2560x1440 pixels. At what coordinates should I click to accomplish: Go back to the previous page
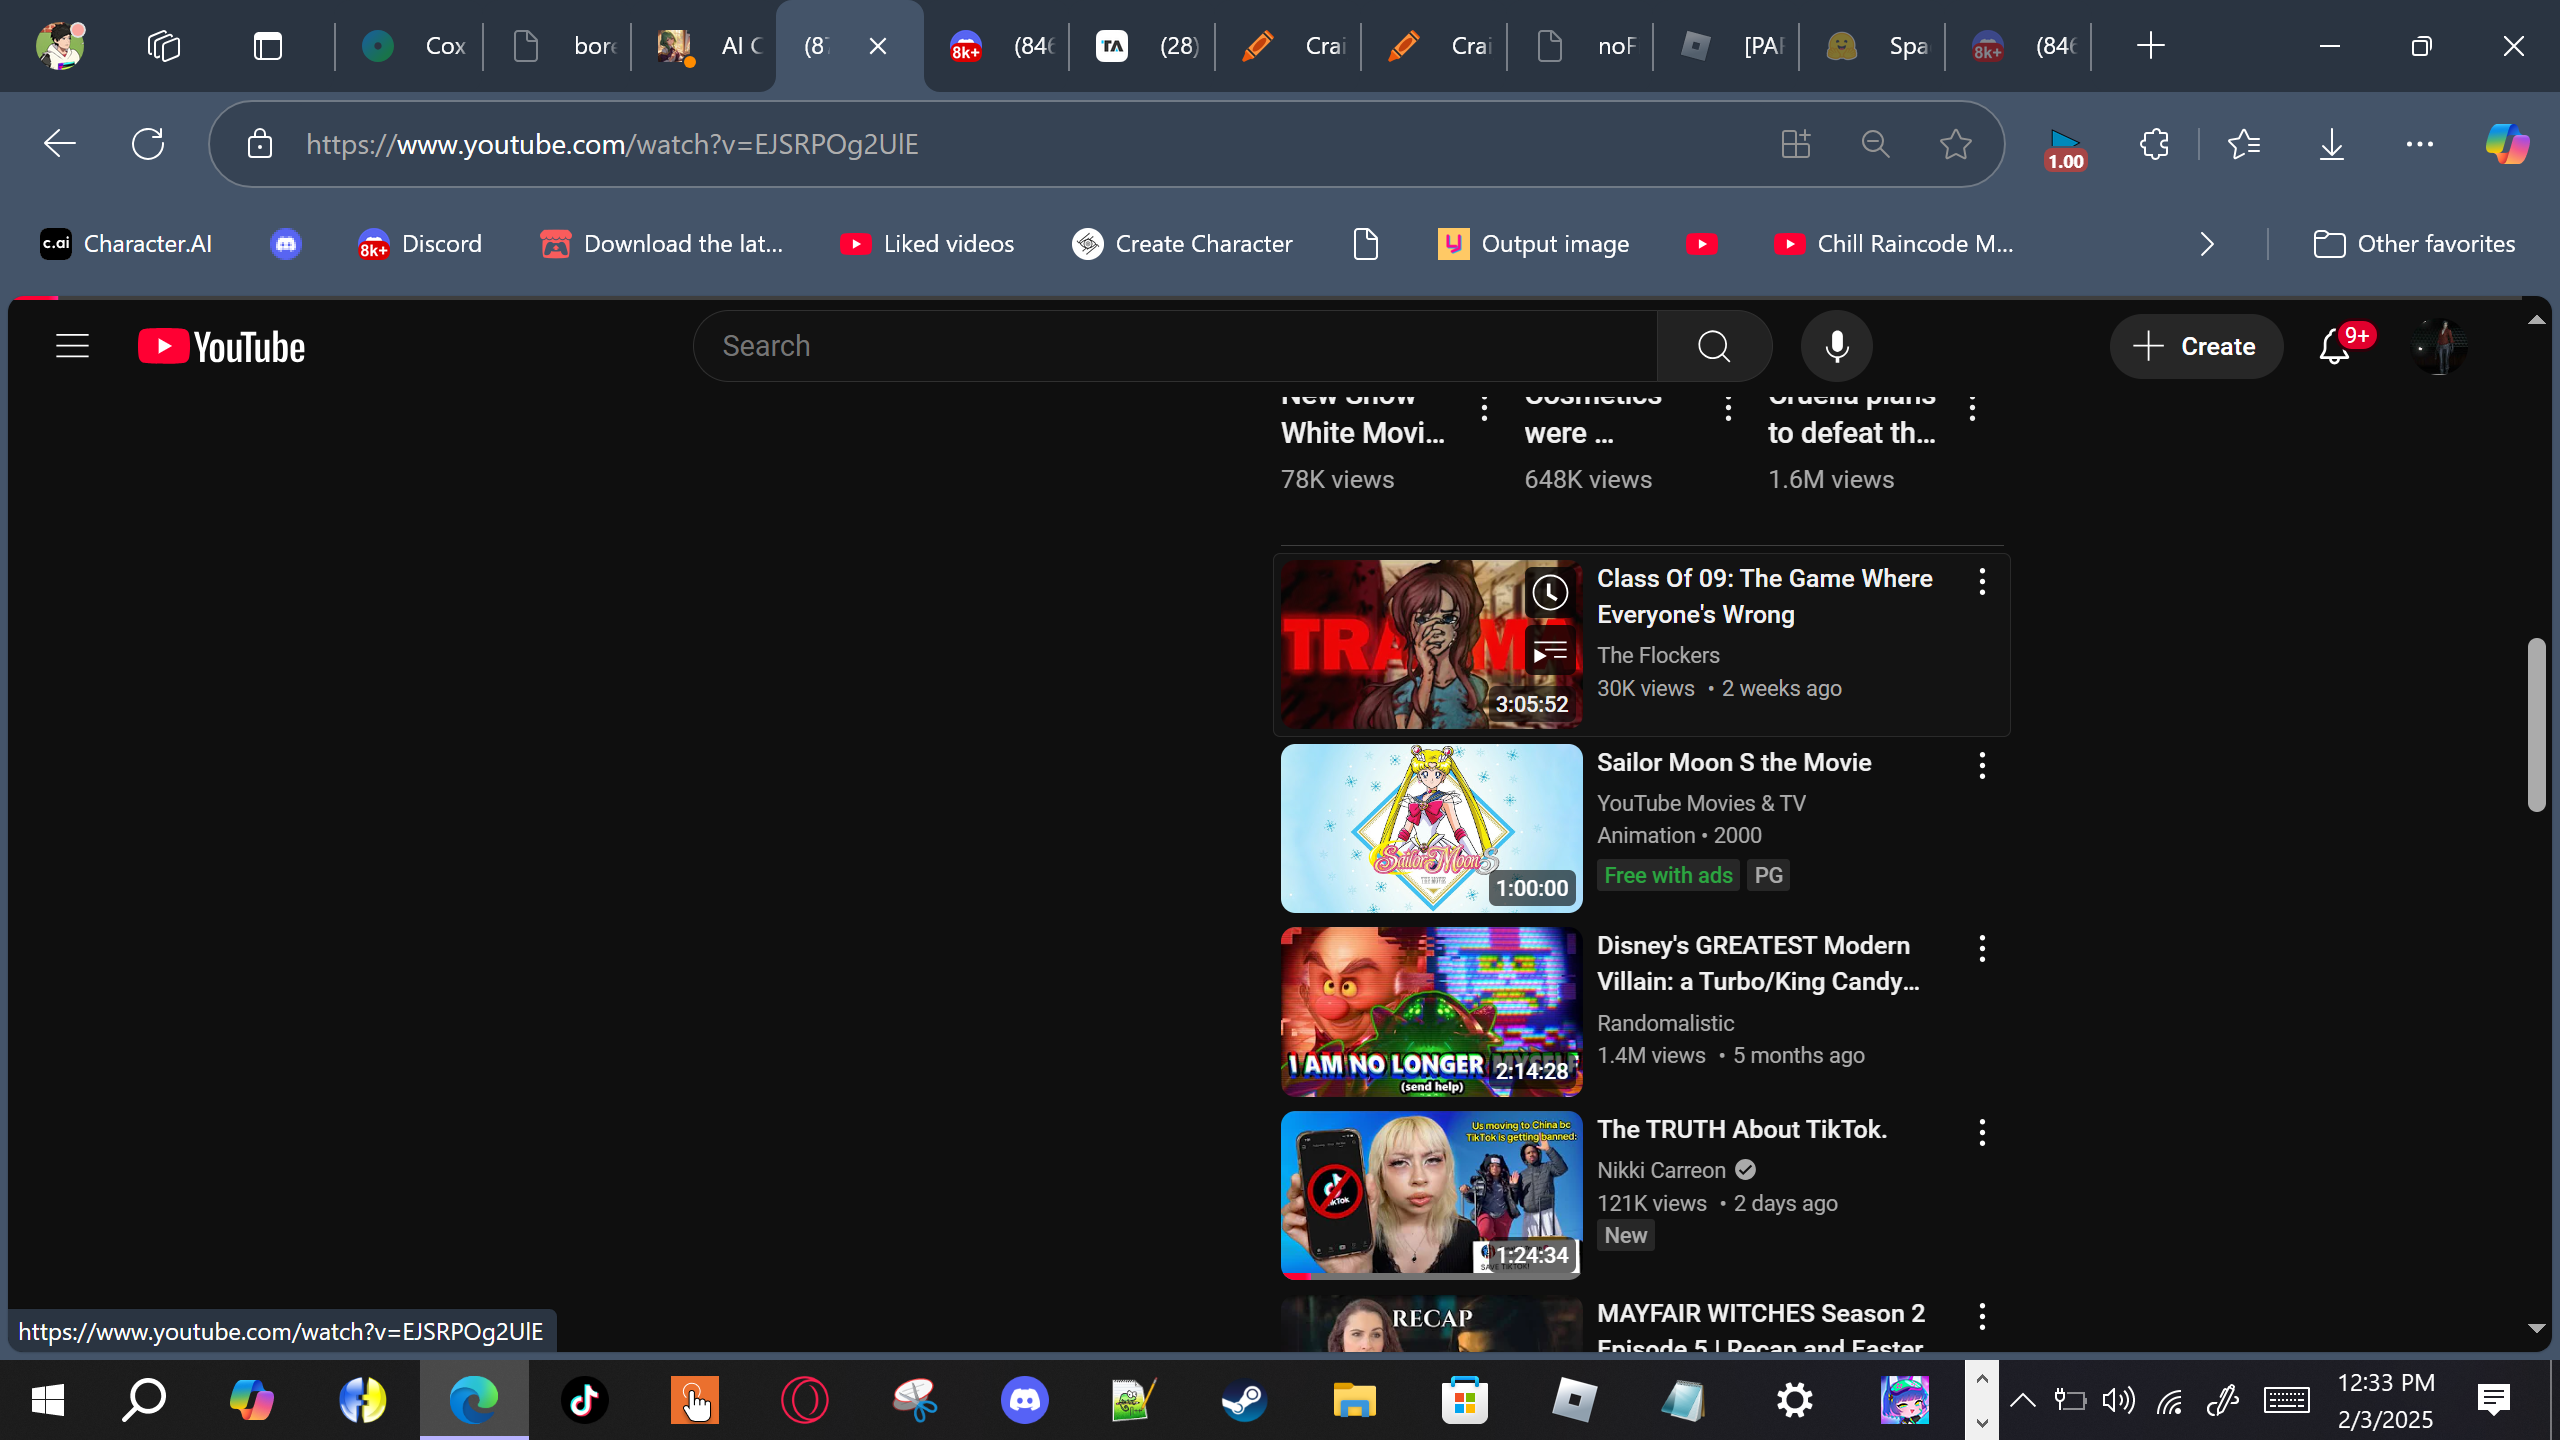(60, 144)
